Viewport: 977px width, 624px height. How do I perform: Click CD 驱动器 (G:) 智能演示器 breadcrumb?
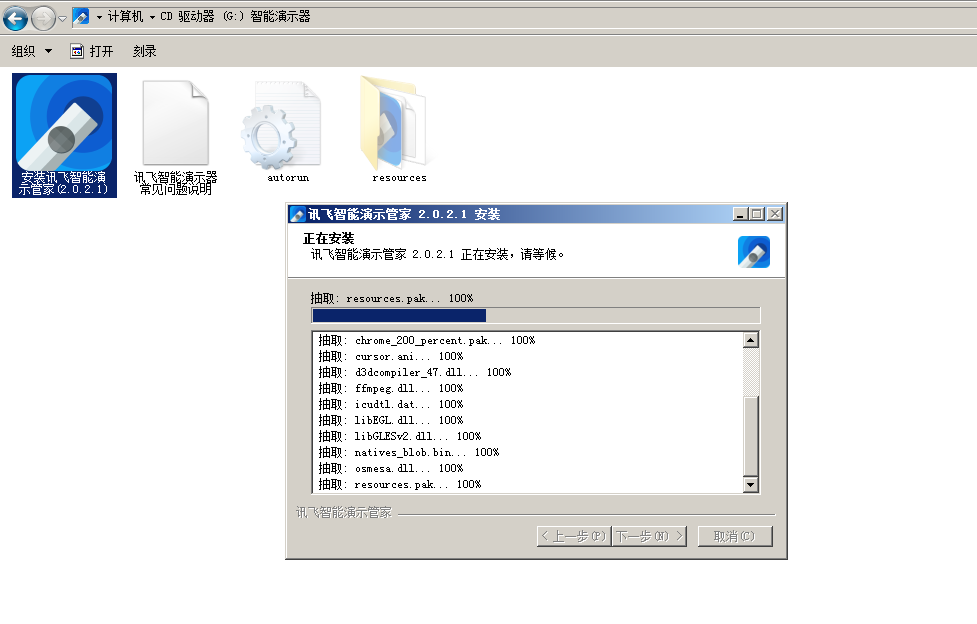coord(235,17)
